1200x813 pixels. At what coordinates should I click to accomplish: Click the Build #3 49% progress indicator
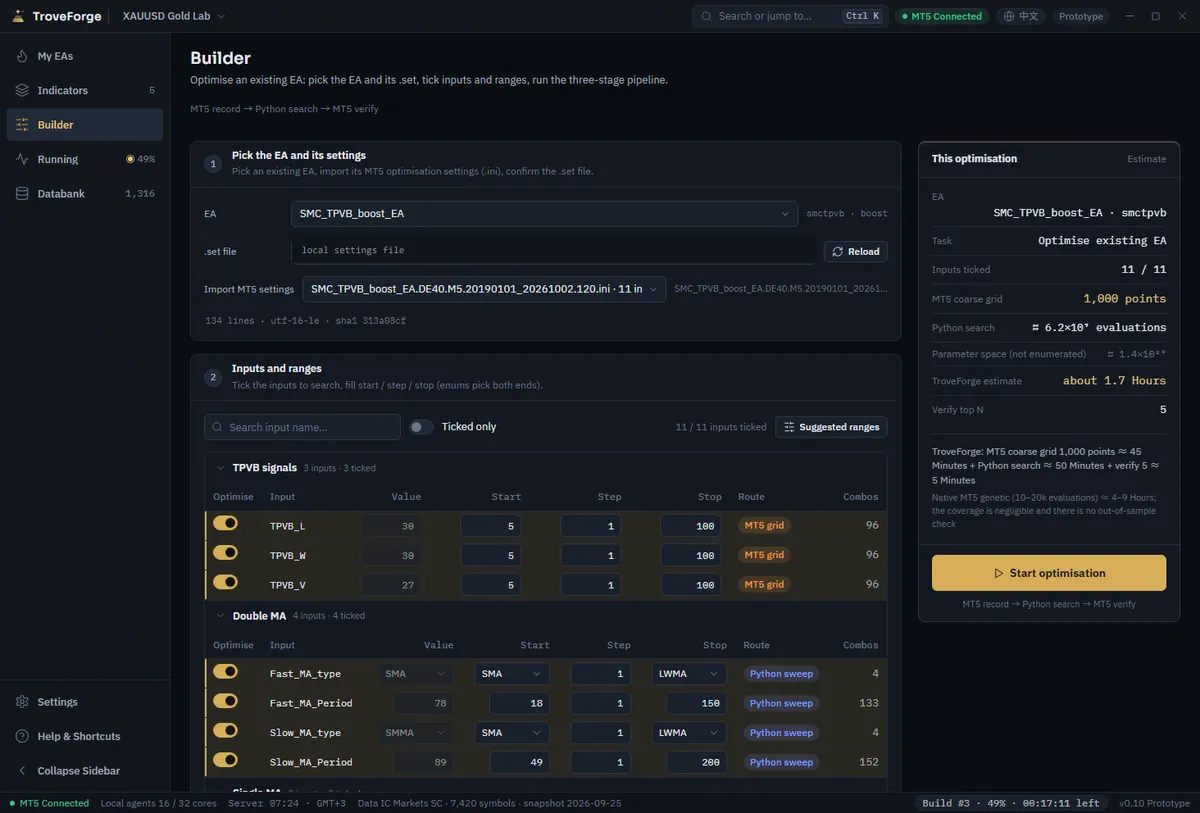pos(1011,803)
